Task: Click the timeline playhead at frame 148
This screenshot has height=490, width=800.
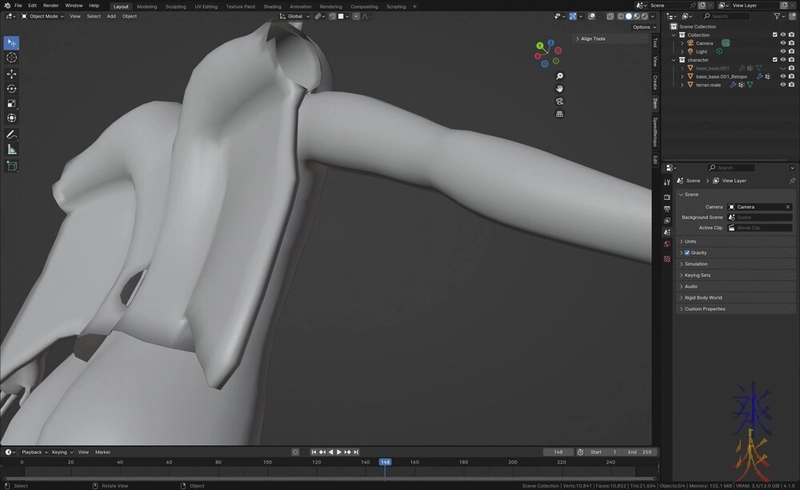Action: (x=385, y=462)
